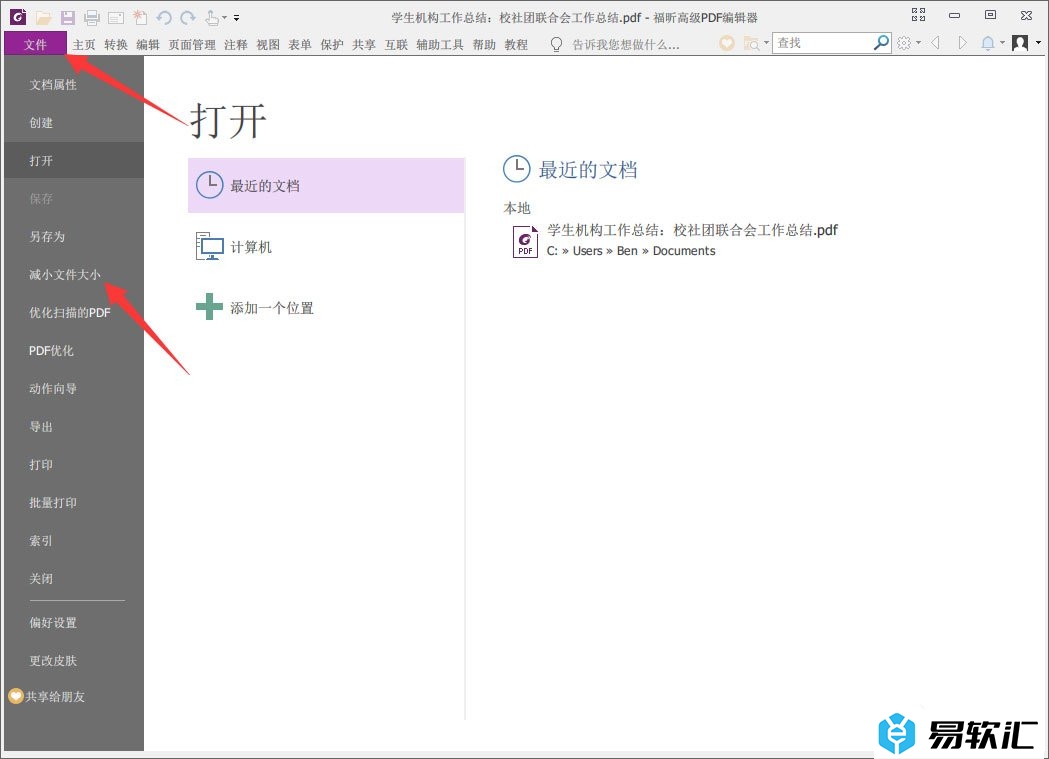Open the 文件 tab
This screenshot has height=759, width=1049.
coord(35,44)
